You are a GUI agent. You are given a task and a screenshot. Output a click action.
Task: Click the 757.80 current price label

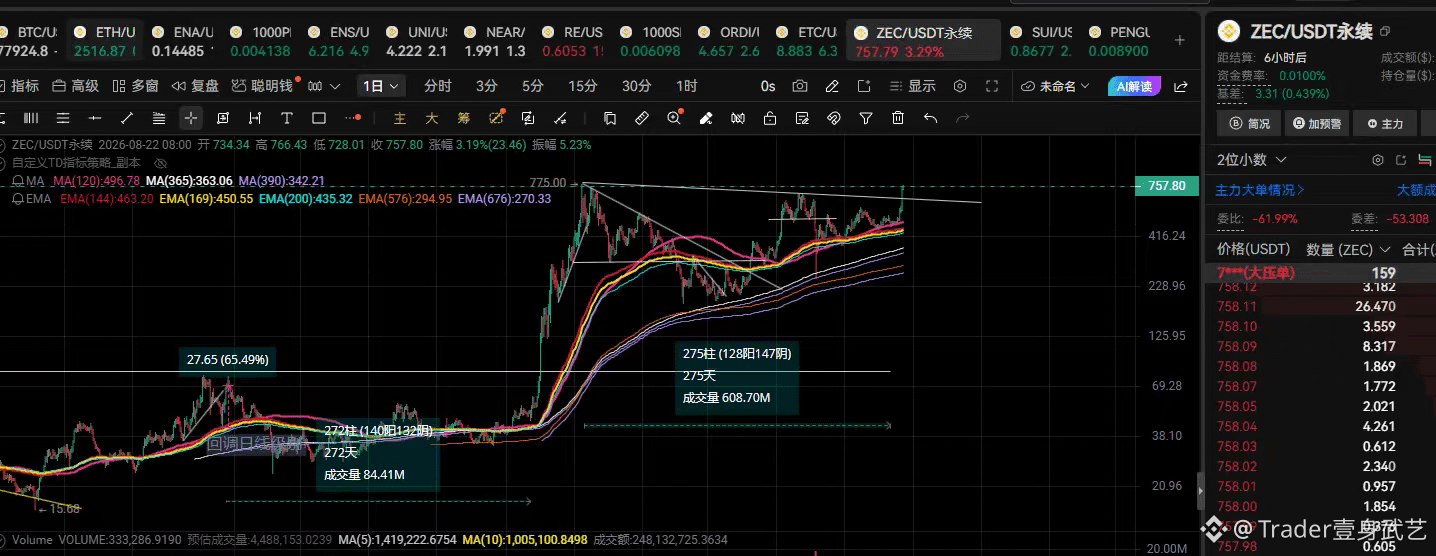(x=1167, y=186)
